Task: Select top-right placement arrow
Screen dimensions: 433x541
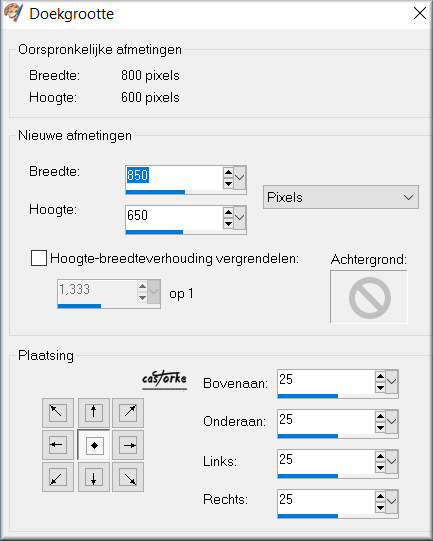Action: click(x=128, y=413)
